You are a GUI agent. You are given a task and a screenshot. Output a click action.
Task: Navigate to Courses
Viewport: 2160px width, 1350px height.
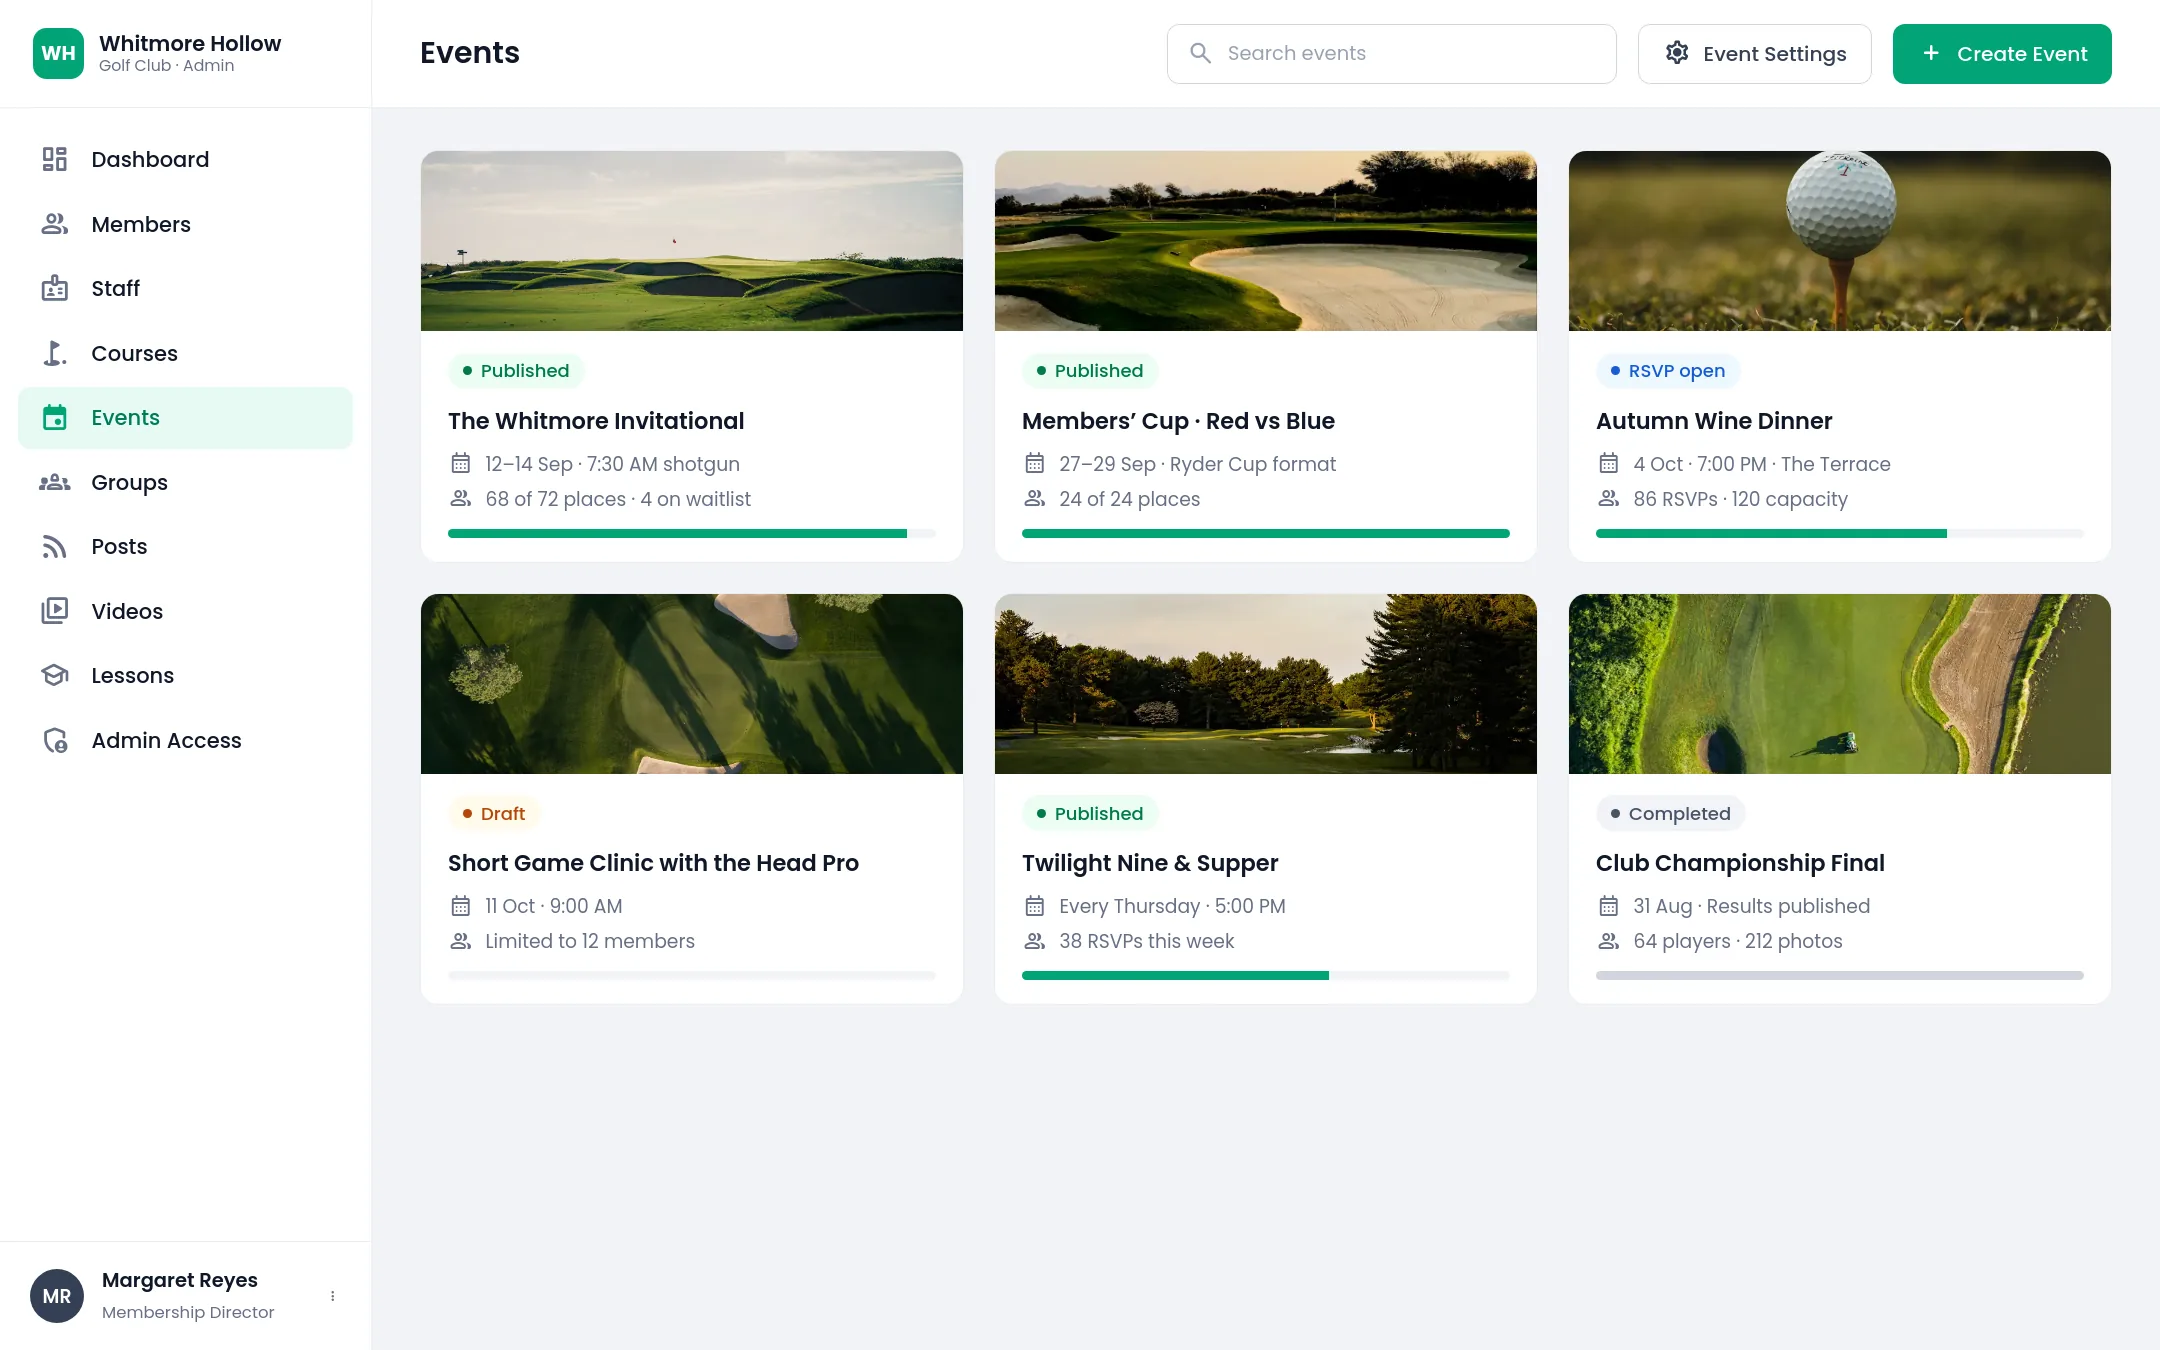click(185, 353)
